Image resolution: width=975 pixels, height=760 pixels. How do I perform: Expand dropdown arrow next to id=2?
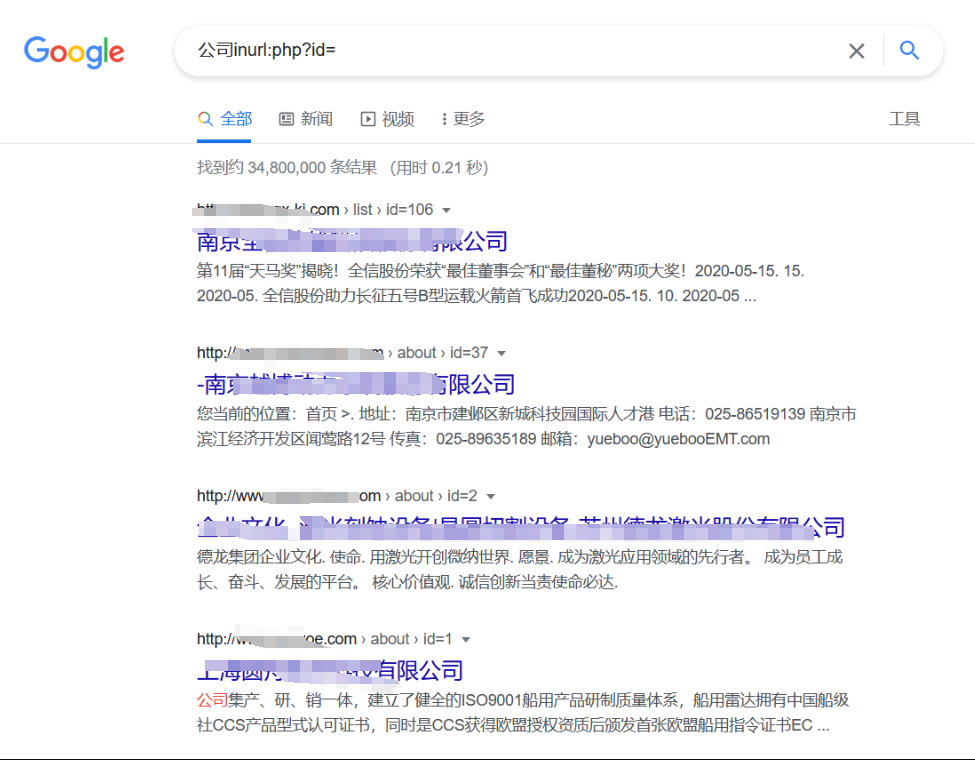click(491, 496)
